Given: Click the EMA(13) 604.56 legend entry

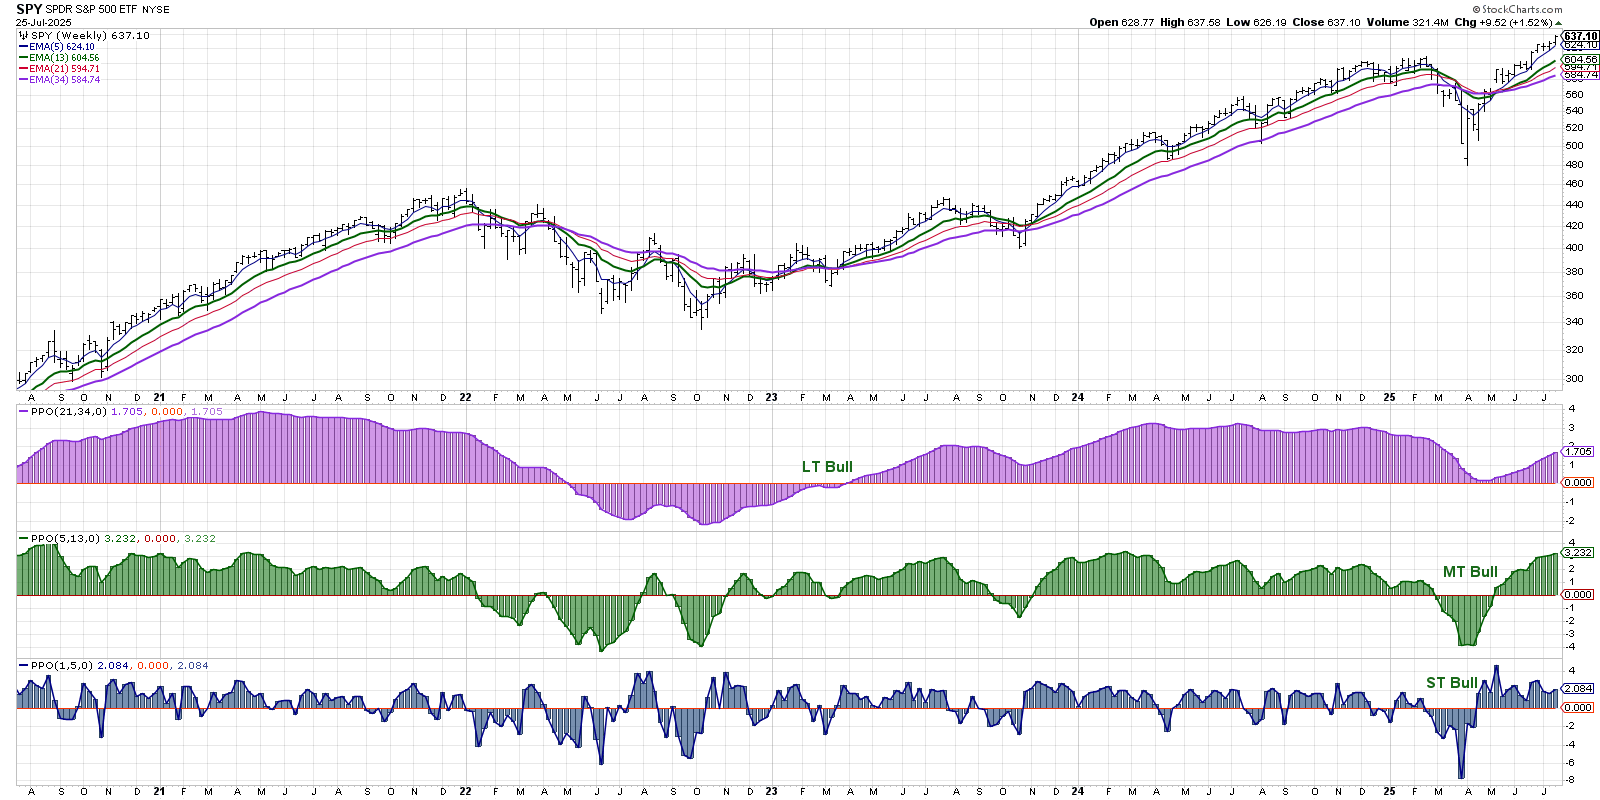Looking at the screenshot, I should [63, 58].
